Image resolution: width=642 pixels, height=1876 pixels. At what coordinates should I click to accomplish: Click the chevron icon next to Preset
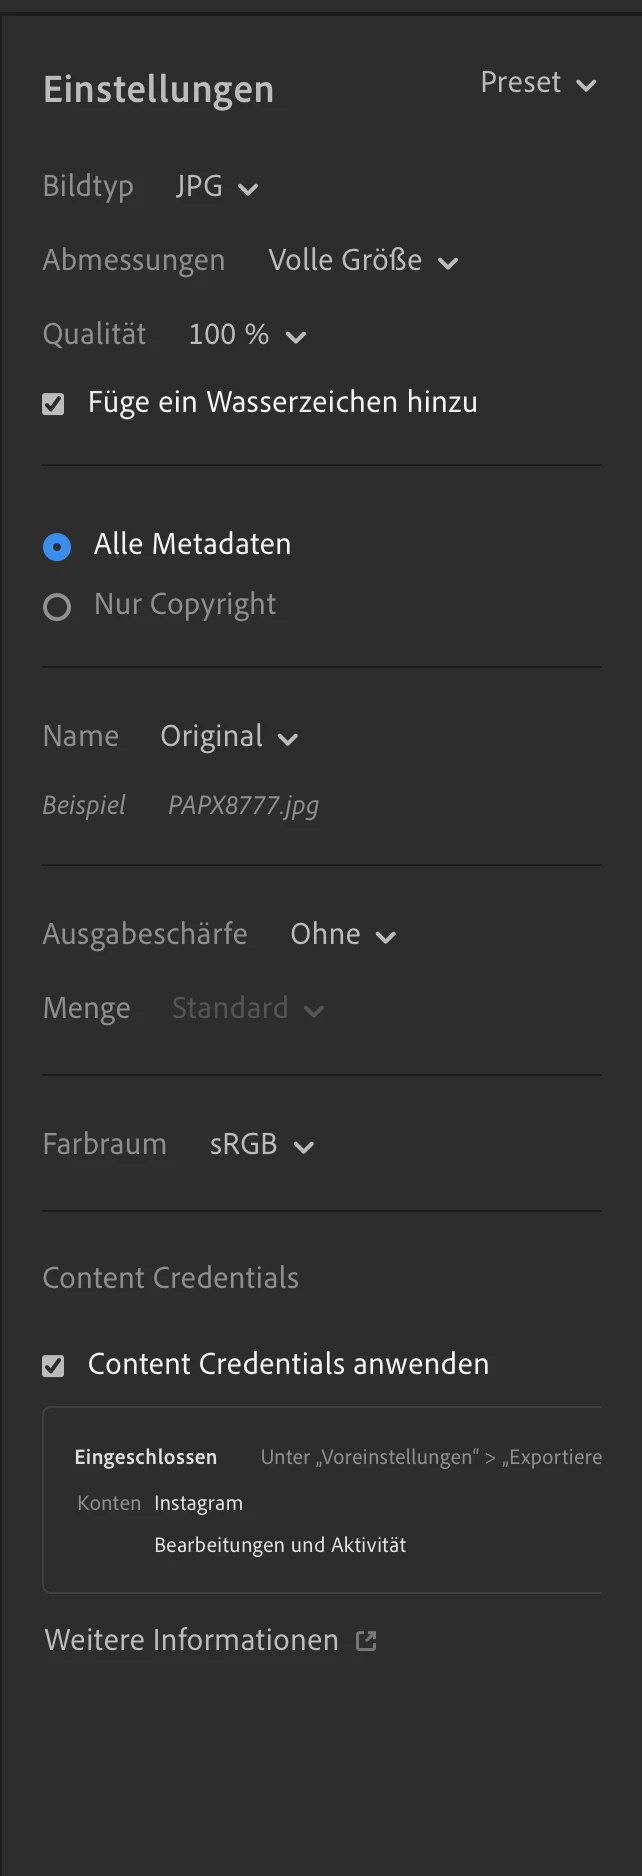point(587,85)
